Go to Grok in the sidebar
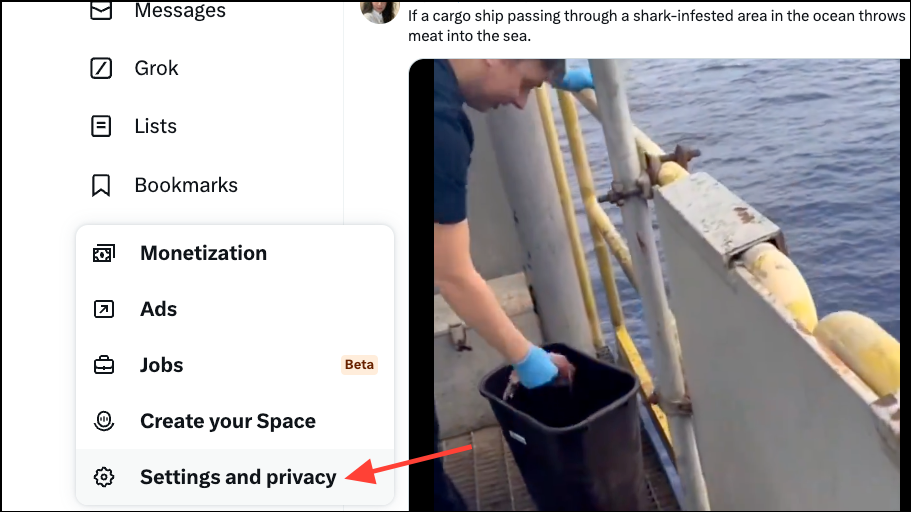 156,68
